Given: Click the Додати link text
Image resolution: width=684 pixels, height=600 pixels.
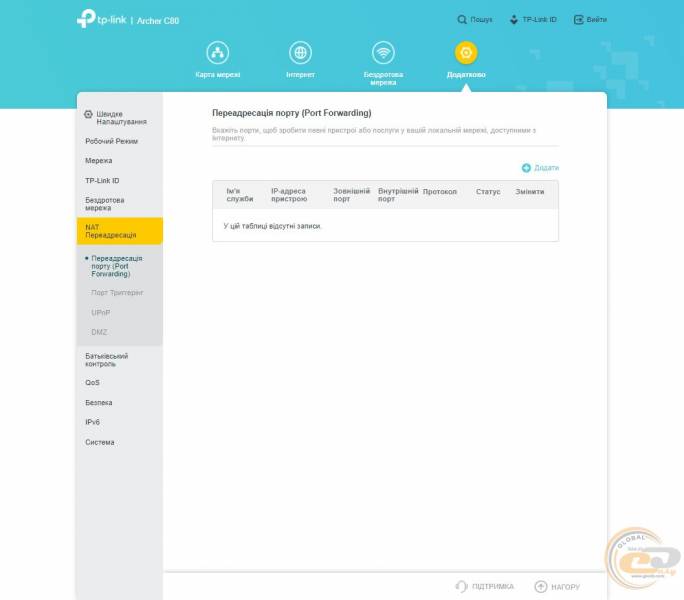Looking at the screenshot, I should click(x=547, y=168).
